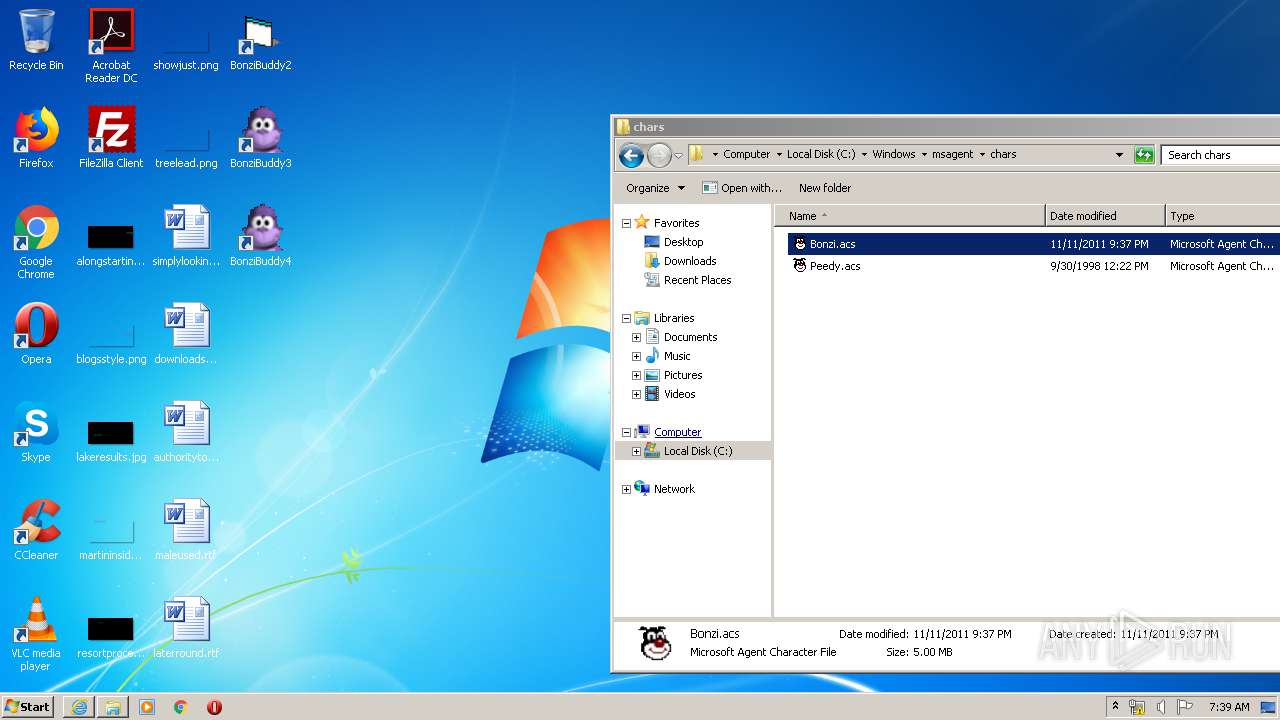1280x720 pixels.
Task: Open the BonziBuddy3 desktop shortcut
Action: click(260, 138)
